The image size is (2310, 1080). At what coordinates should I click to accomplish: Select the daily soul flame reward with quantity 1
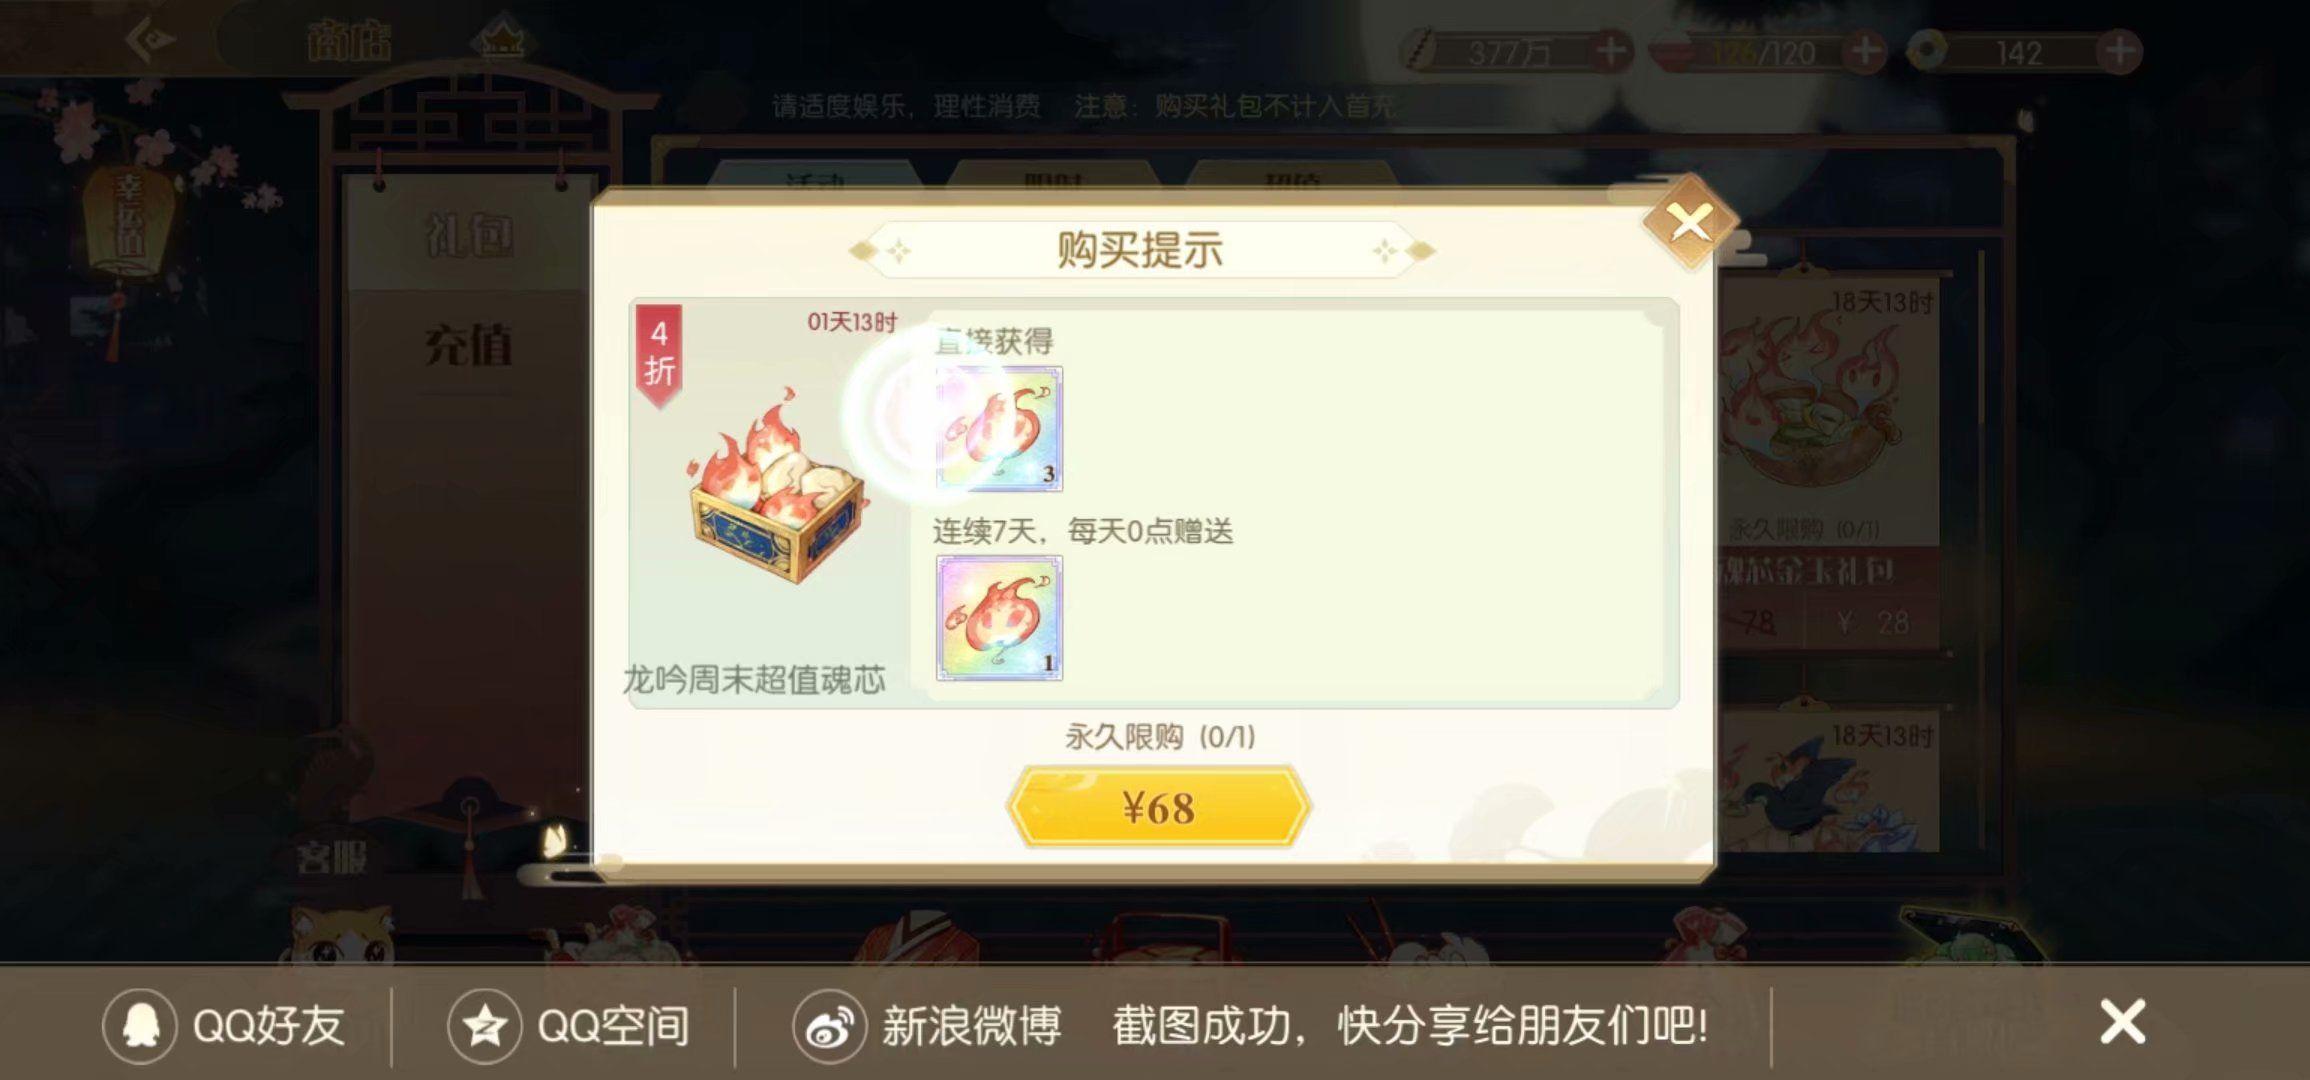pyautogui.click(x=999, y=618)
